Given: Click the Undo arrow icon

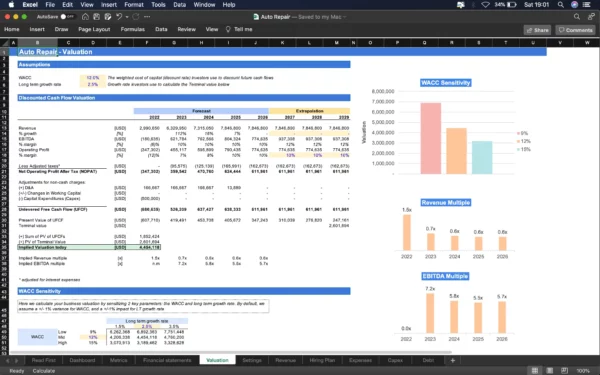Looking at the screenshot, I should point(119,17).
